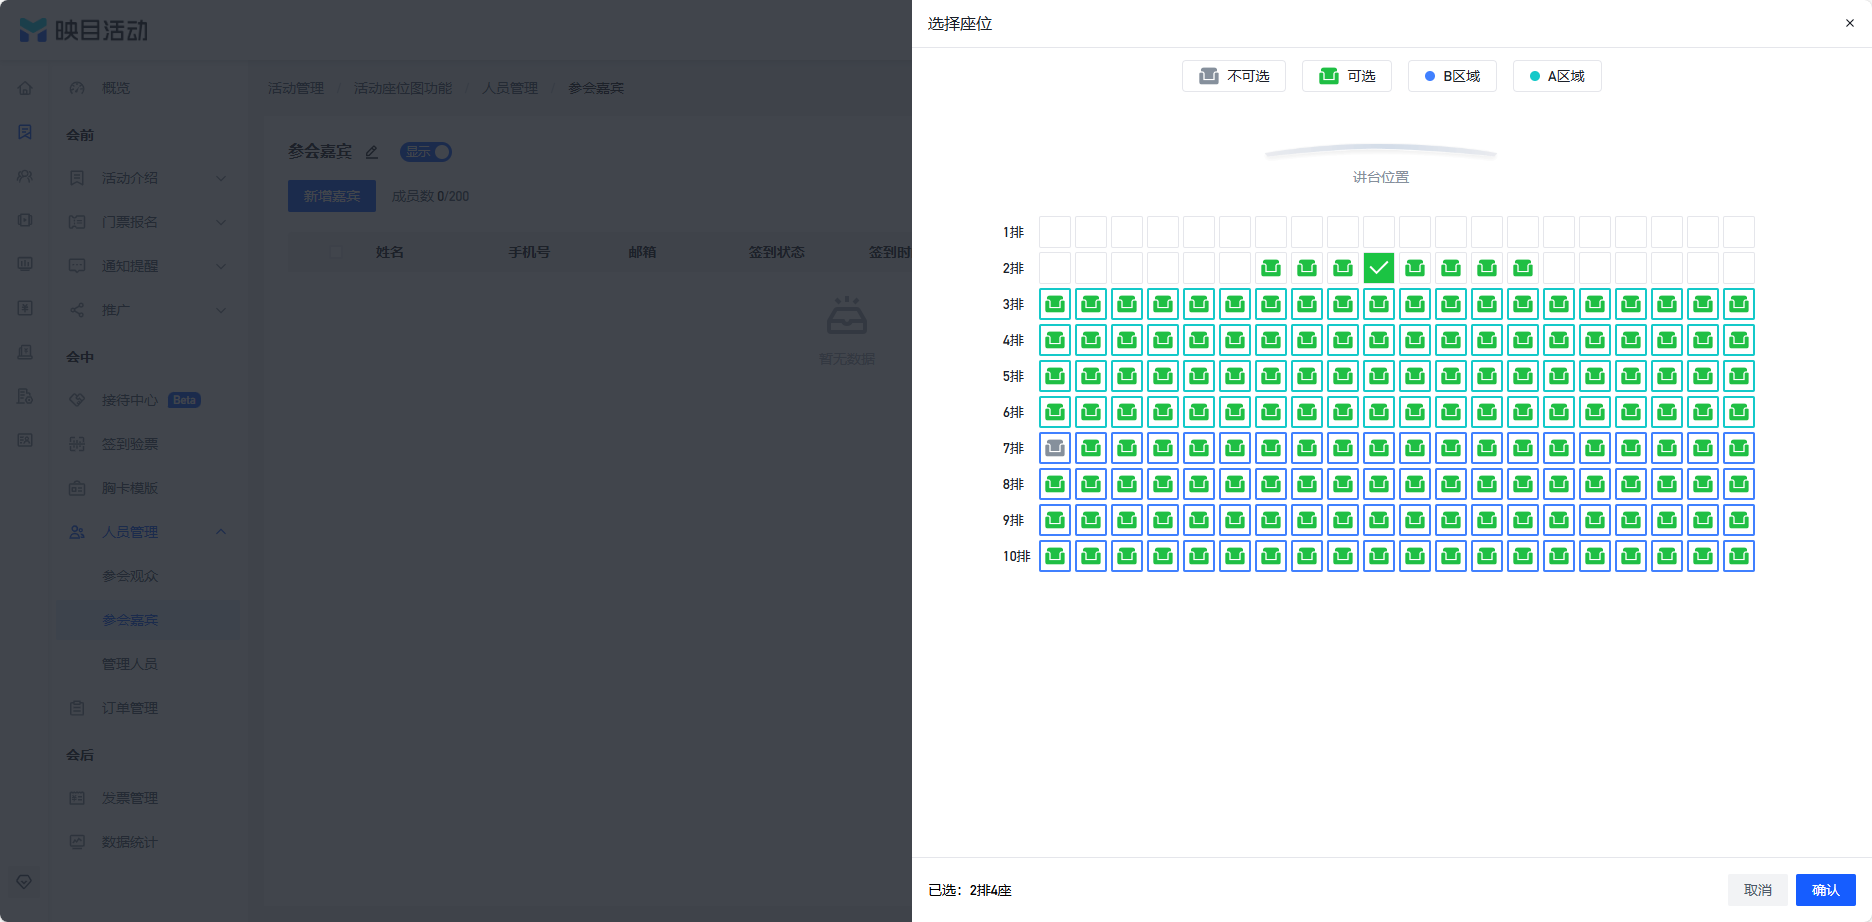
Task: Confirm seat selection with 确认
Action: tap(1826, 890)
